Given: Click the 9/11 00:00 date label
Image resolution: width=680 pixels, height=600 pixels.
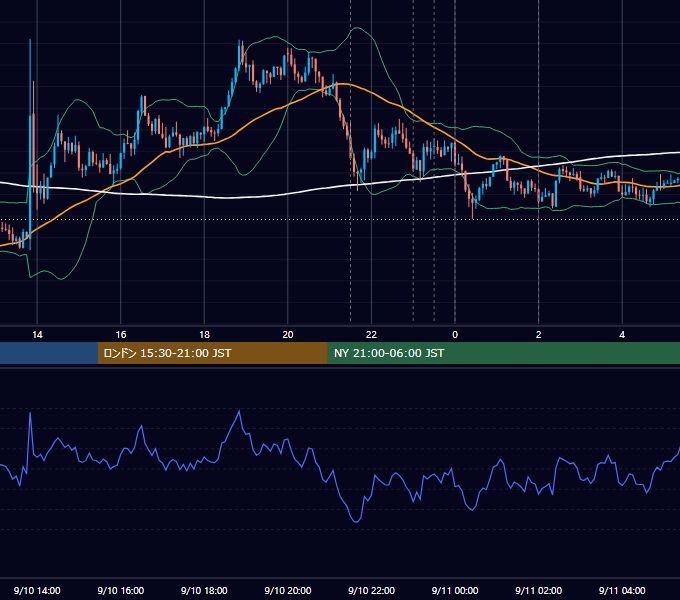Looking at the screenshot, I should point(455,590).
